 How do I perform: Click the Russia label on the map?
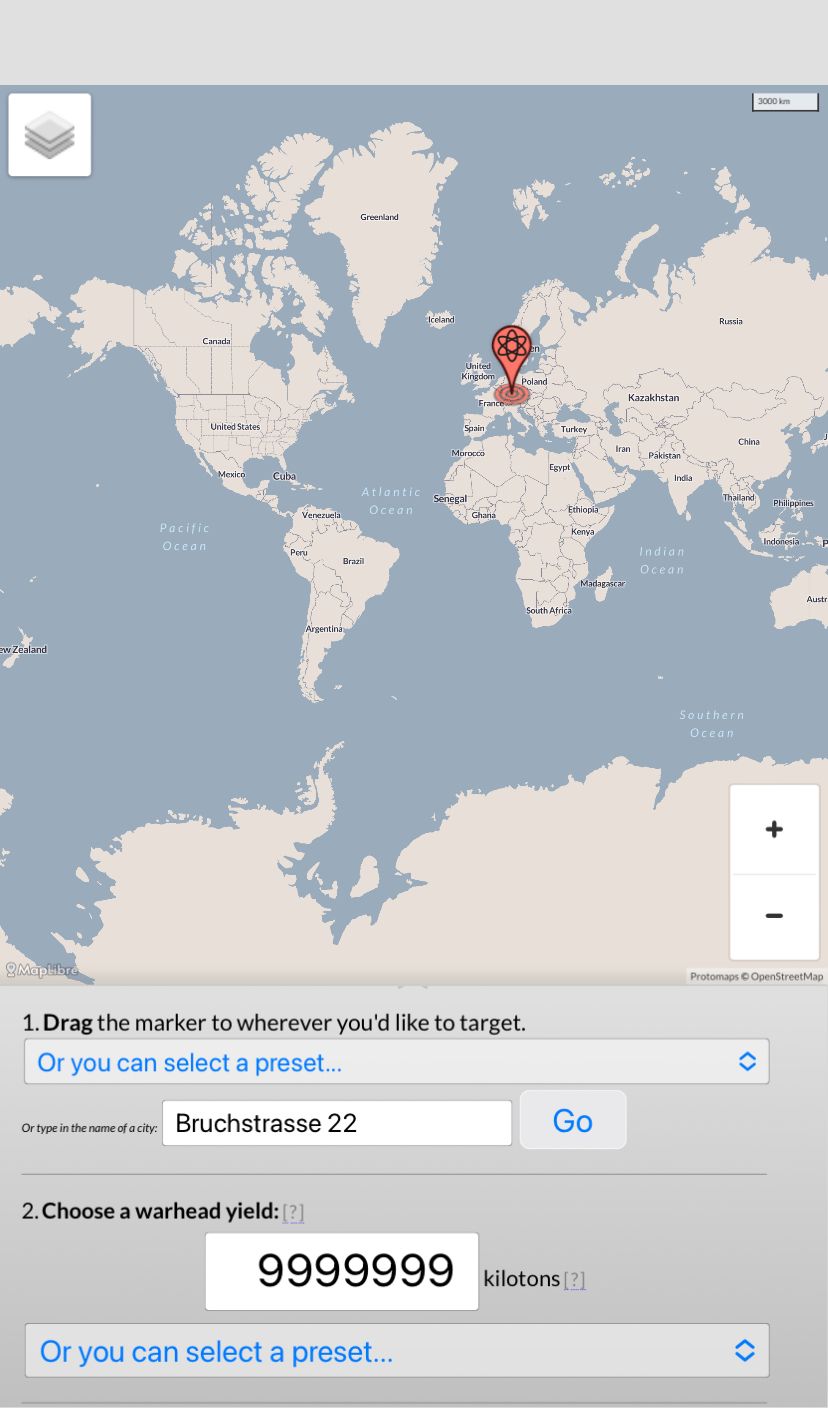(x=731, y=321)
